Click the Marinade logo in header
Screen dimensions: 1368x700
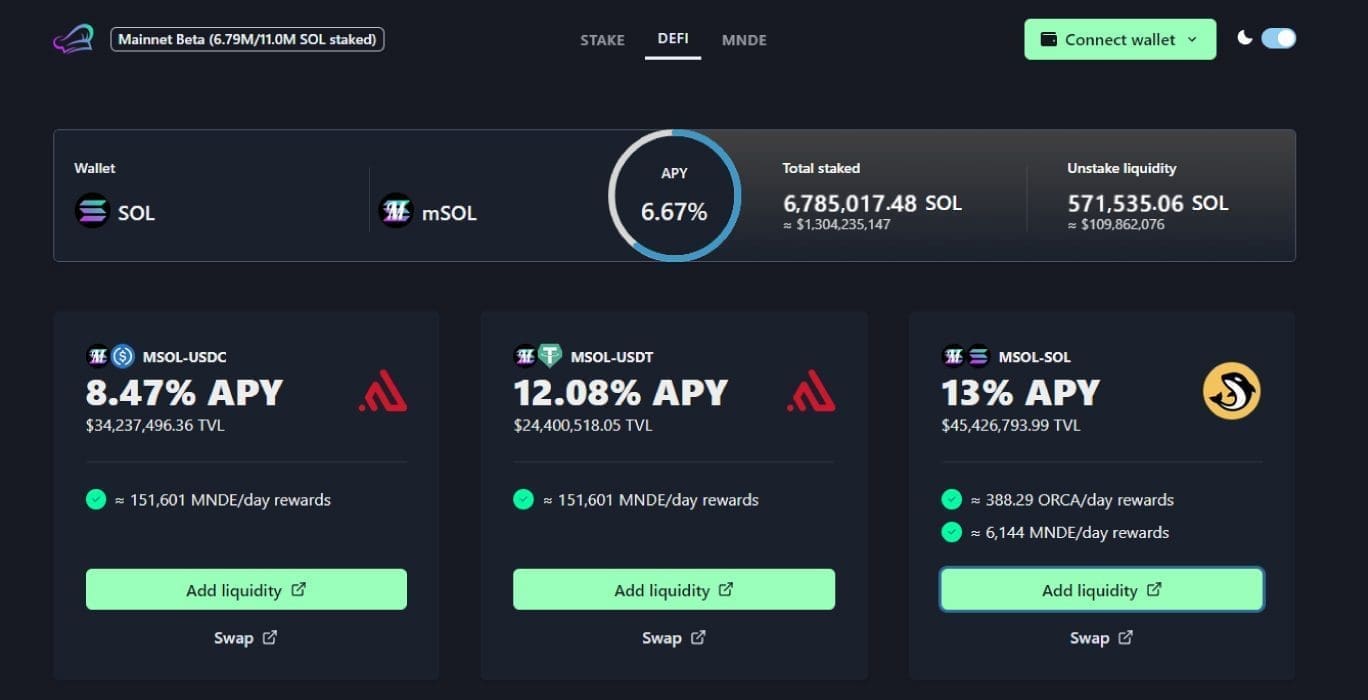(73, 40)
